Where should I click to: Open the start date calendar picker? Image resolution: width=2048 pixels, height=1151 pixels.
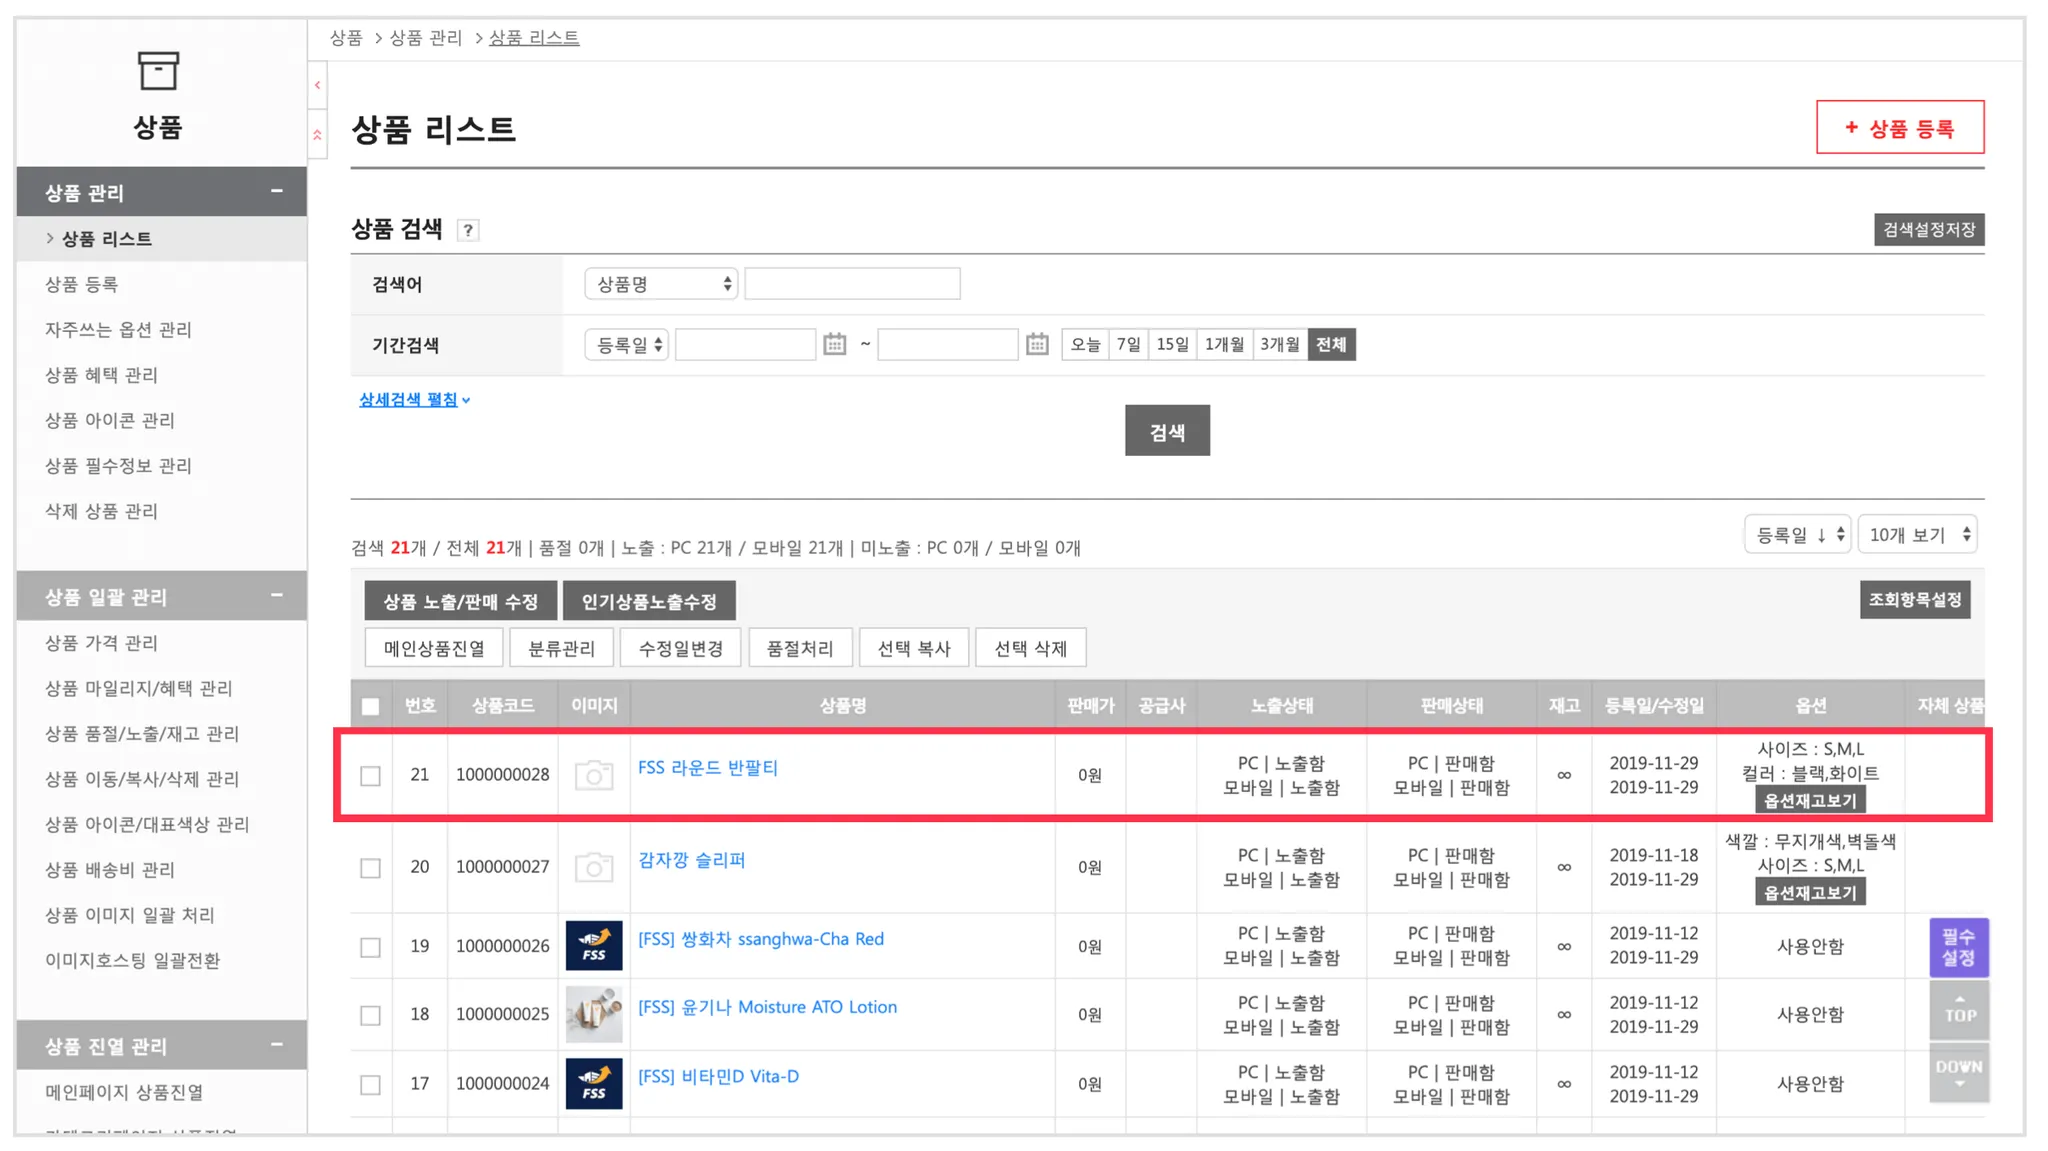(834, 345)
